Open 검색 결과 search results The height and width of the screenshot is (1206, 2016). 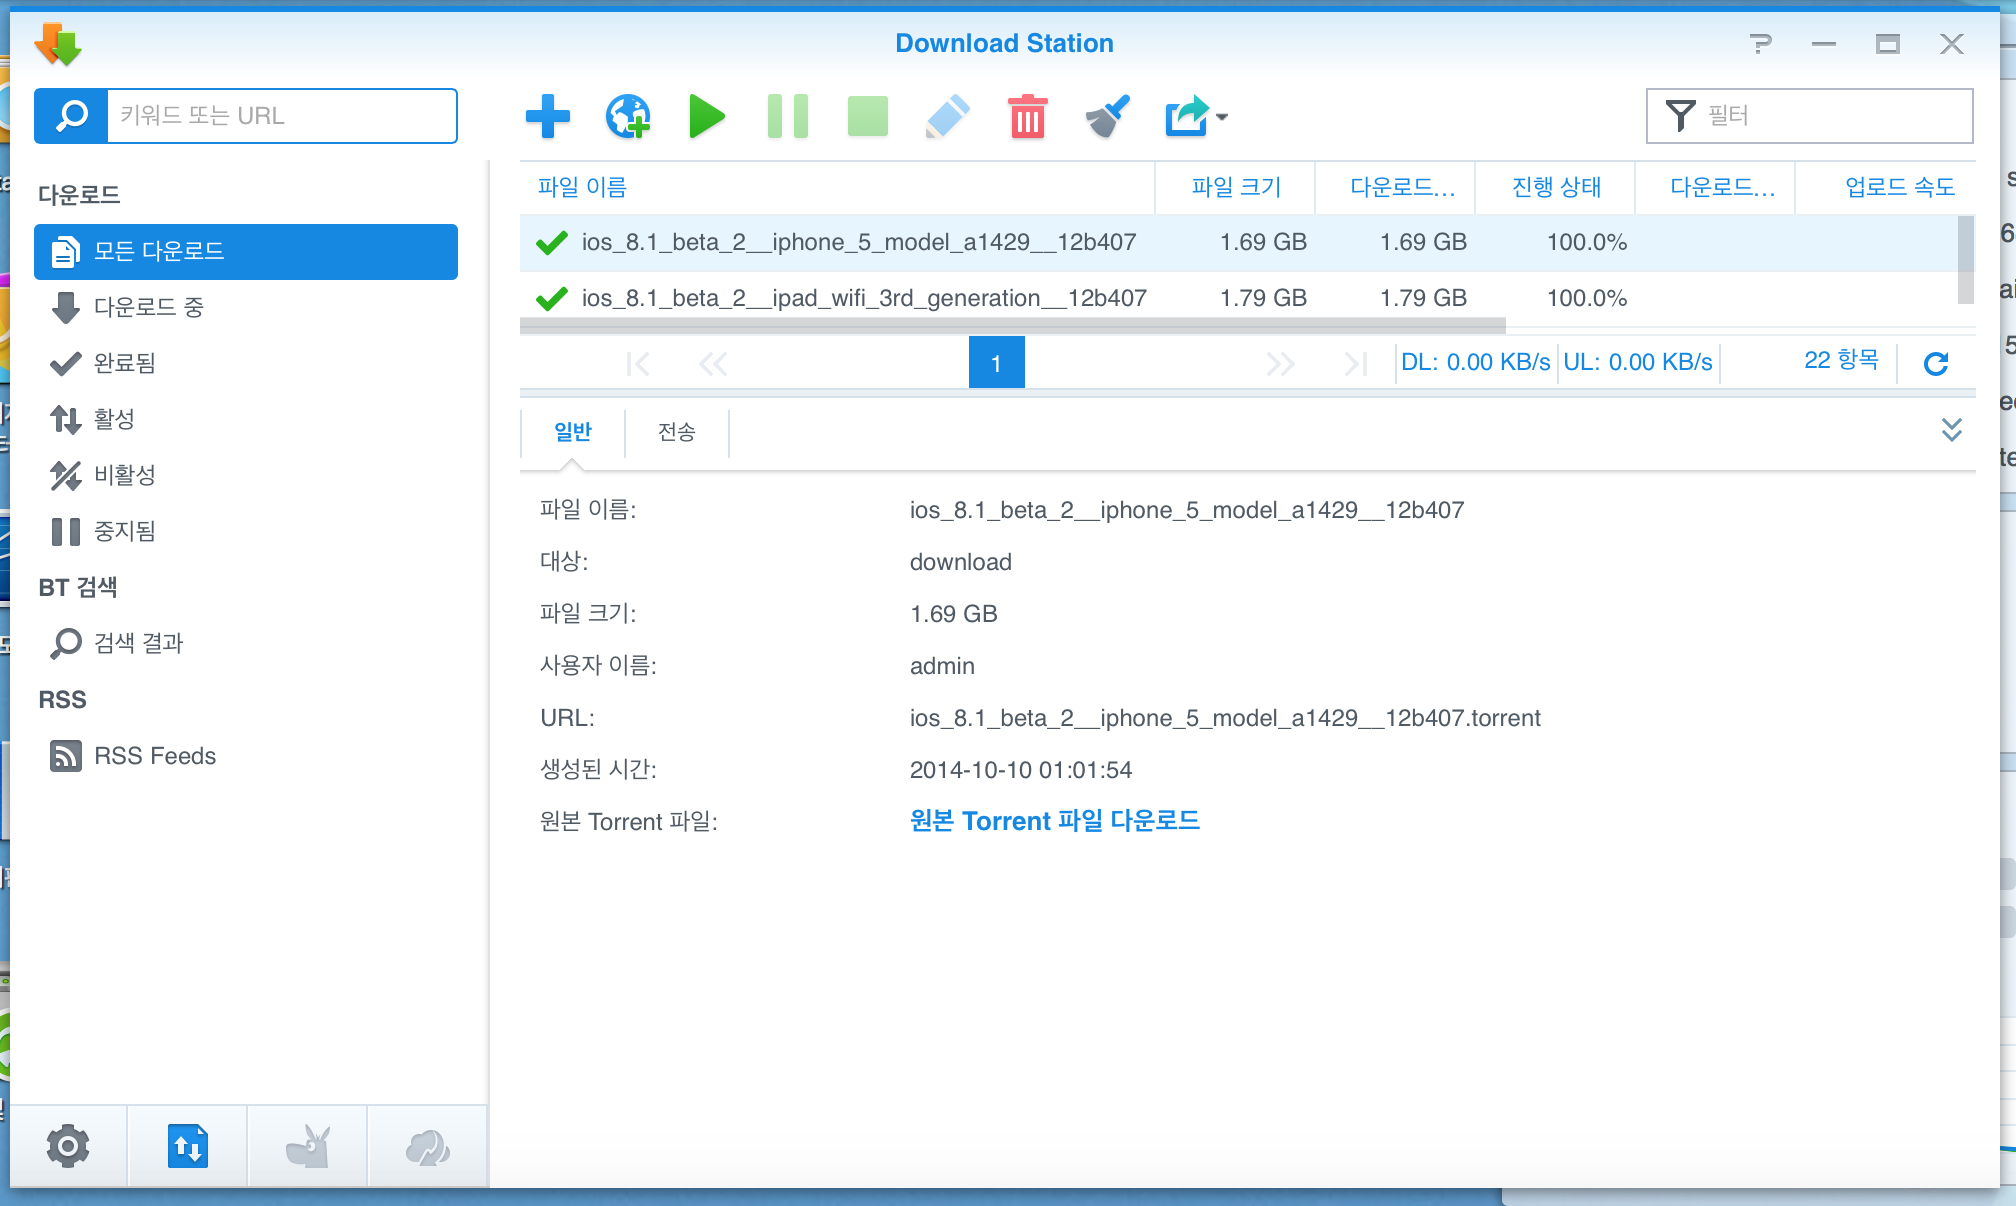tap(246, 644)
